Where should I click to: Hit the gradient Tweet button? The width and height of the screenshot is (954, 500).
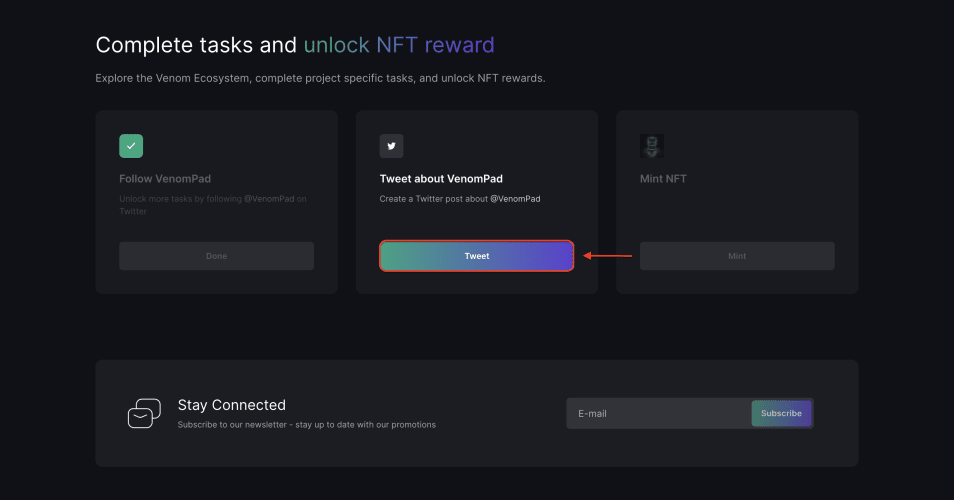(476, 256)
